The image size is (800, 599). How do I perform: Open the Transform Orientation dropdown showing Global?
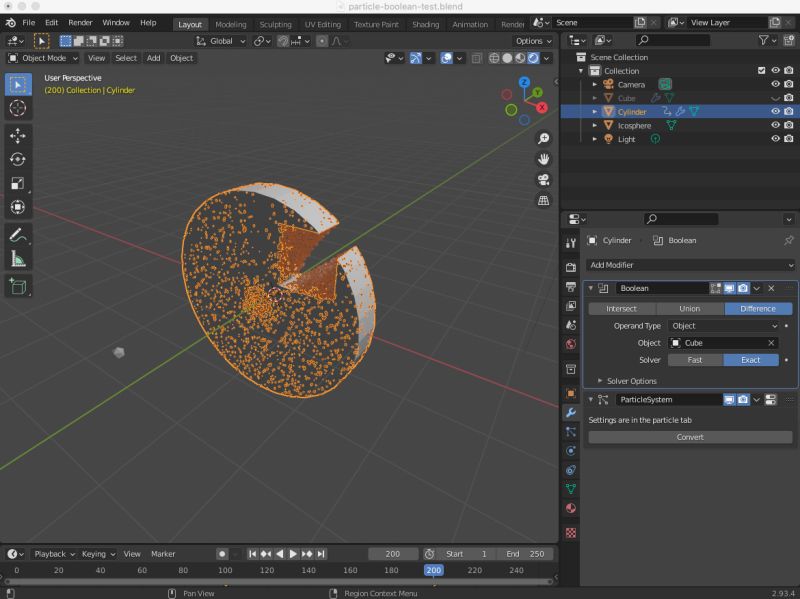[x=222, y=41]
